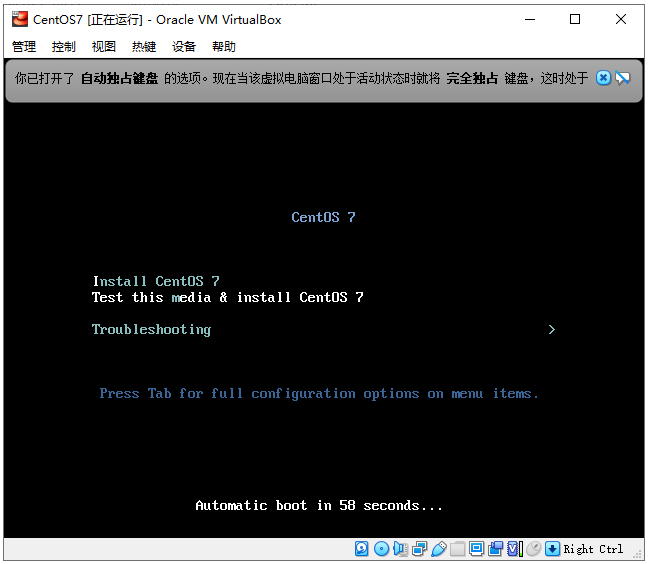Click the mouse integration status icon
648x564 pixels.
click(533, 549)
